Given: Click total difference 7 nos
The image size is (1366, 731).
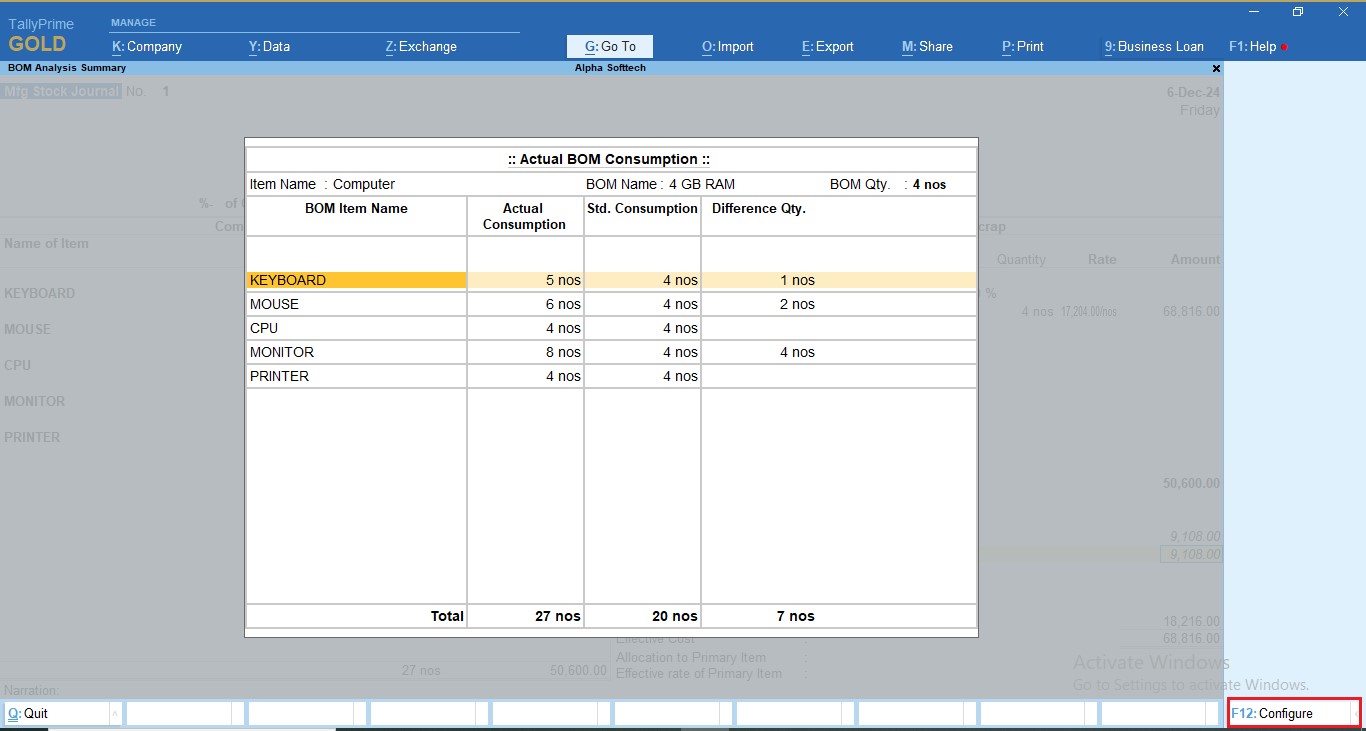Looking at the screenshot, I should coord(796,616).
